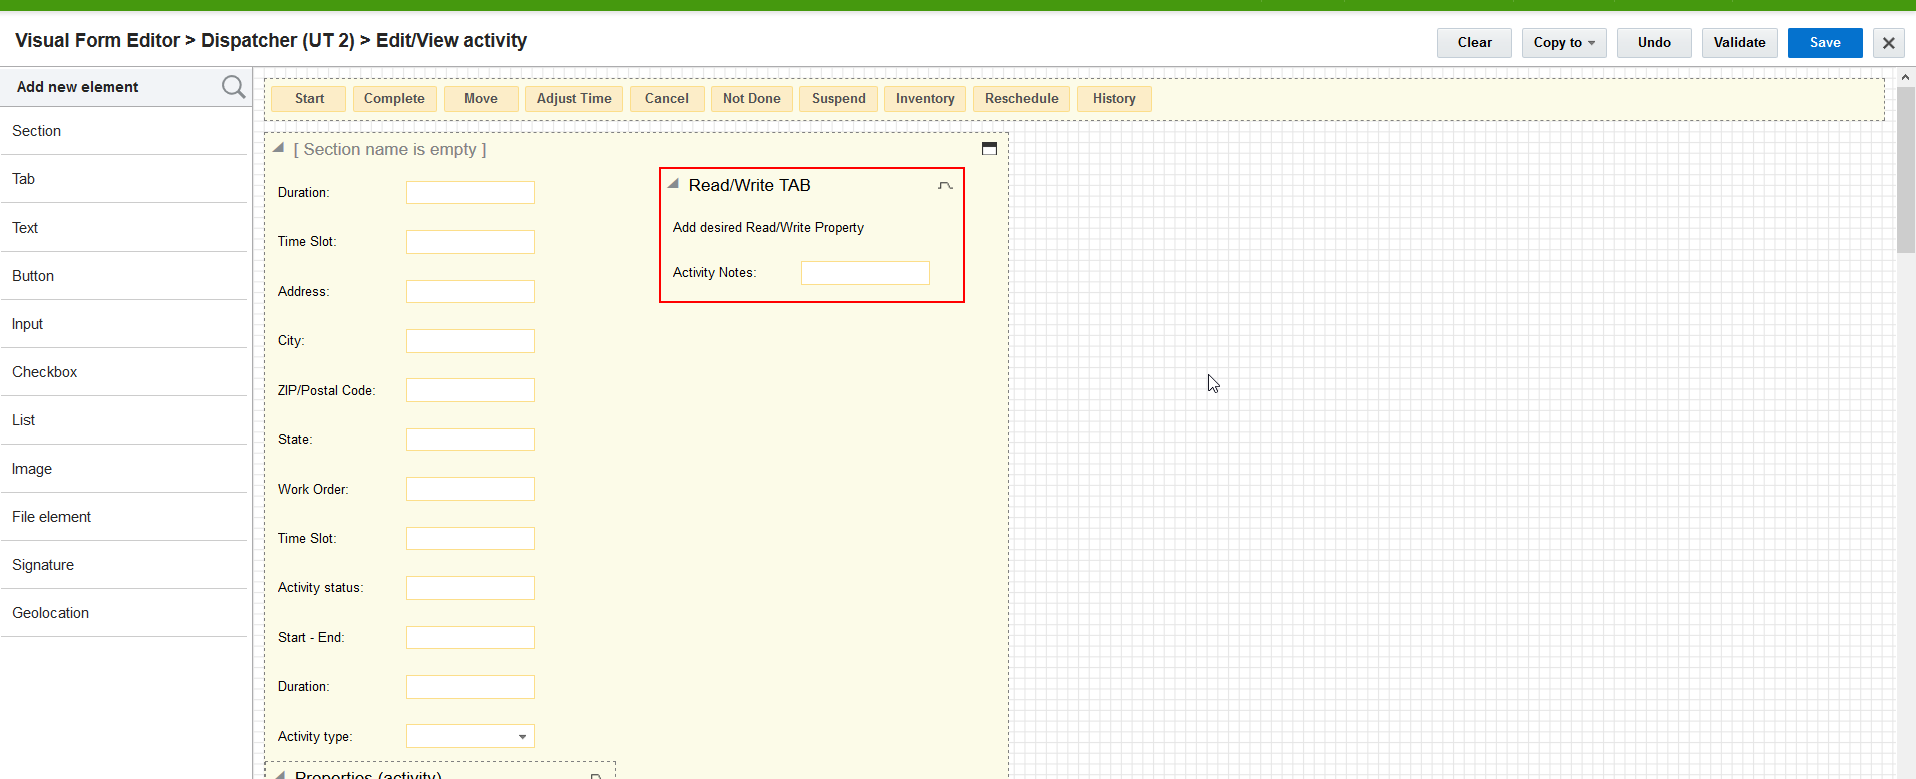This screenshot has height=779, width=1916.
Task: Click the Activity Notes input field
Action: pos(865,273)
